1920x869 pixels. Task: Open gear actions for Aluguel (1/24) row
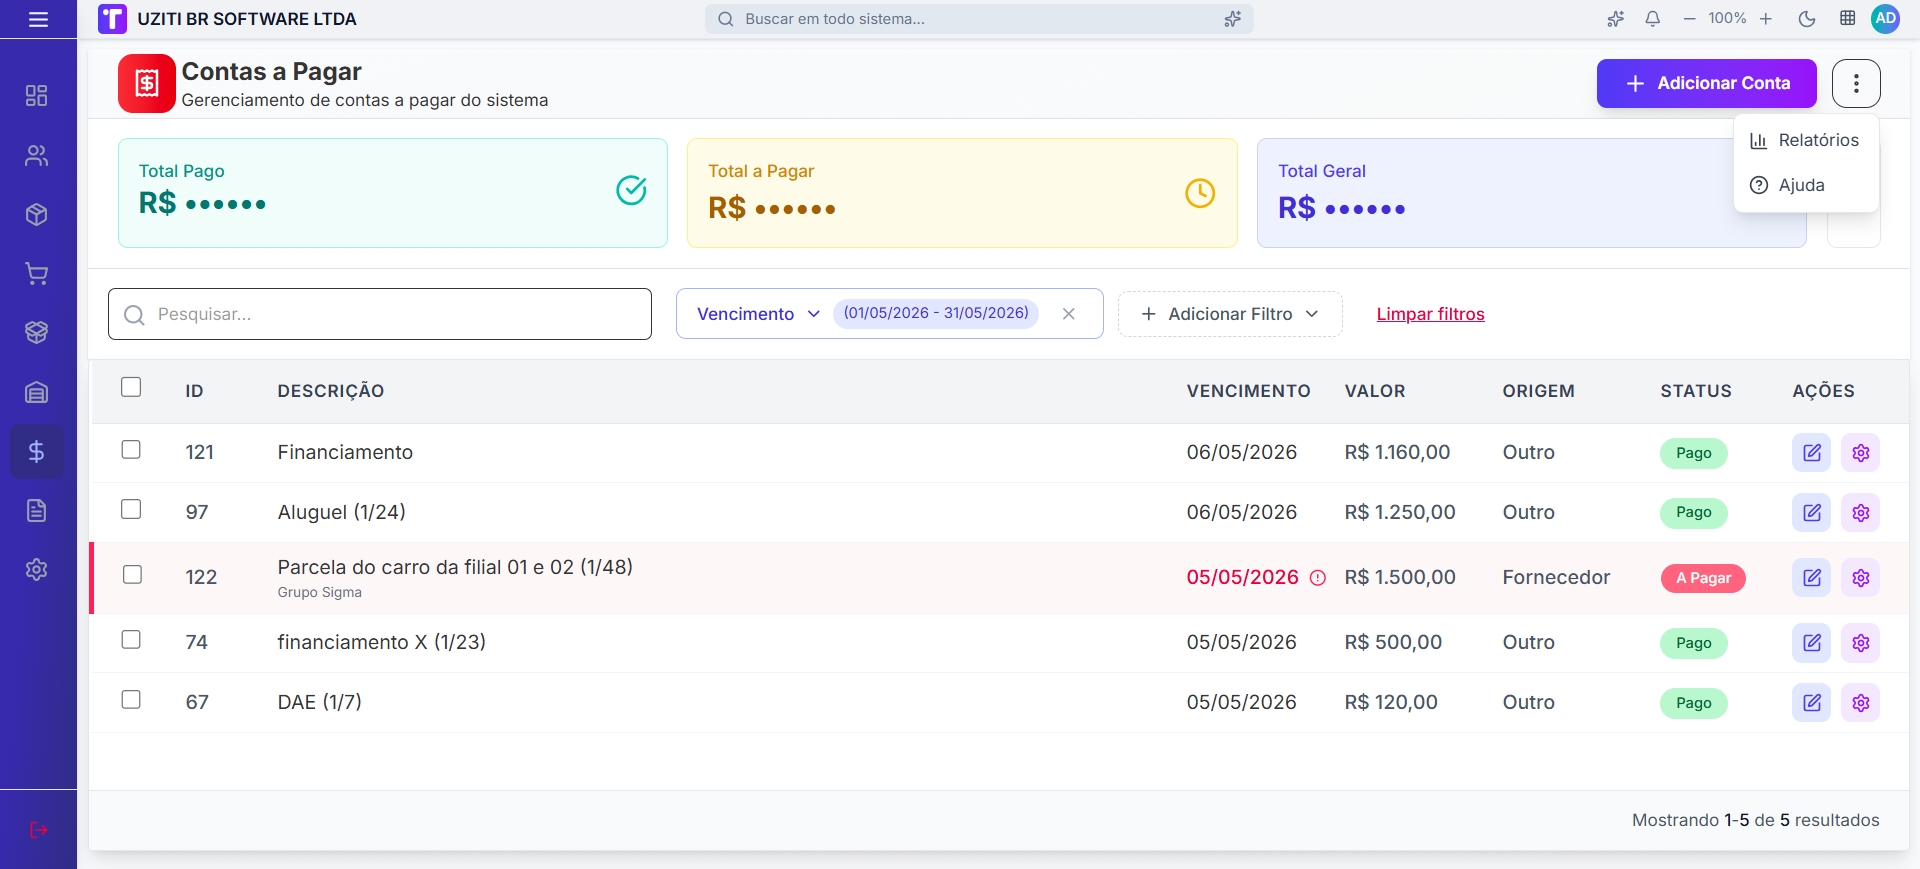(x=1860, y=513)
